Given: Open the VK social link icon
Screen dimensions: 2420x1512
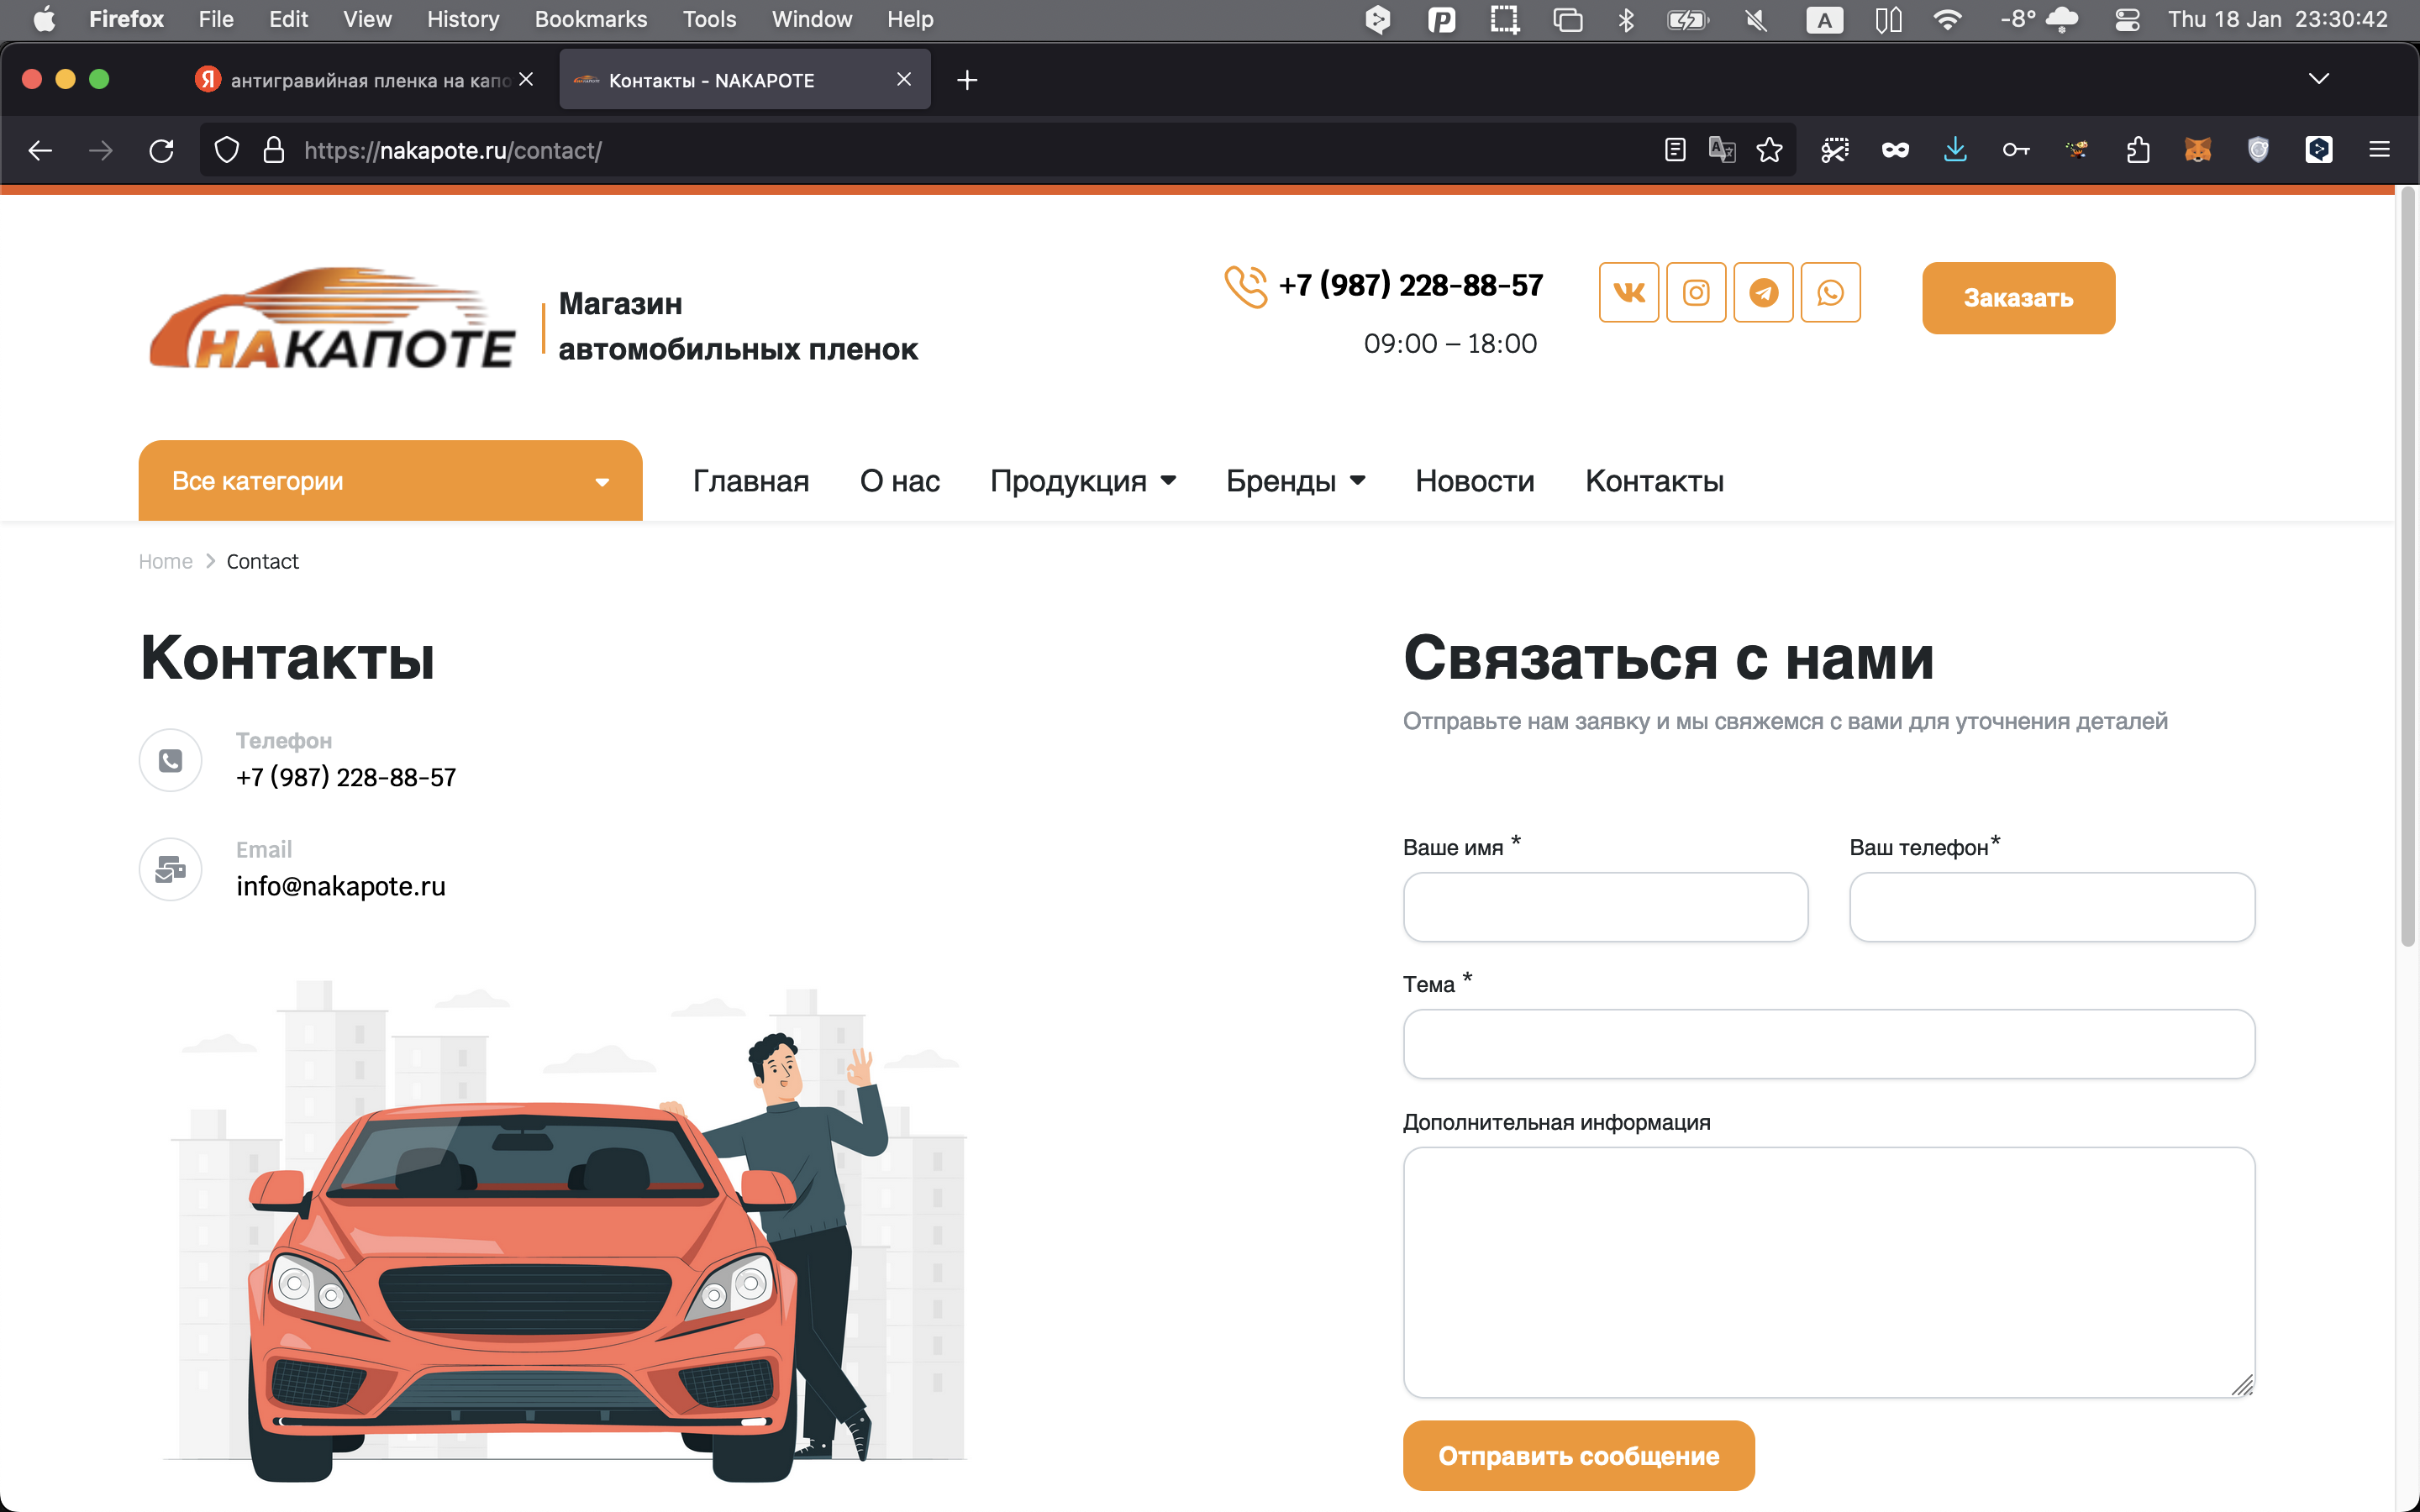Looking at the screenshot, I should tap(1628, 292).
